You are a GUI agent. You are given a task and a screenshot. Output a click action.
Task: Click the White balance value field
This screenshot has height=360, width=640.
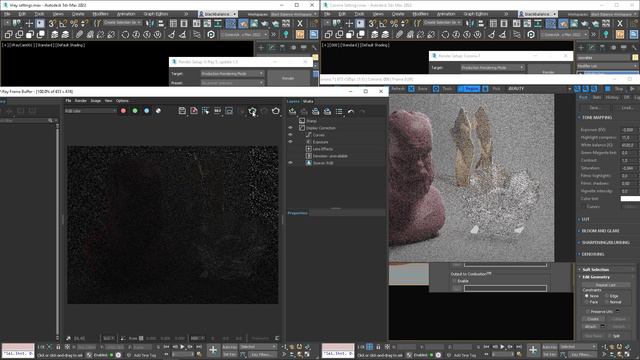(628, 145)
